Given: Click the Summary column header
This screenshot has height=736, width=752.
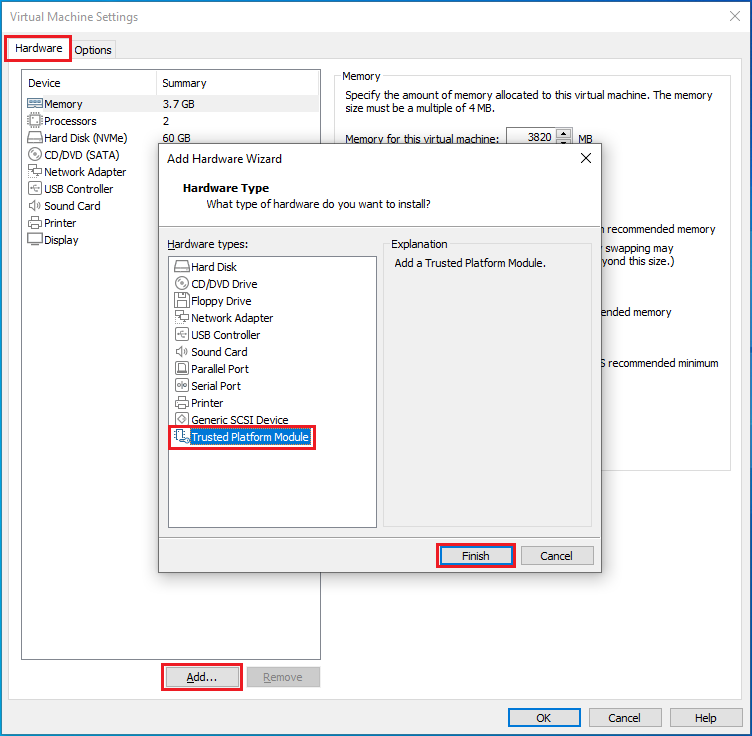Looking at the screenshot, I should click(x=238, y=83).
